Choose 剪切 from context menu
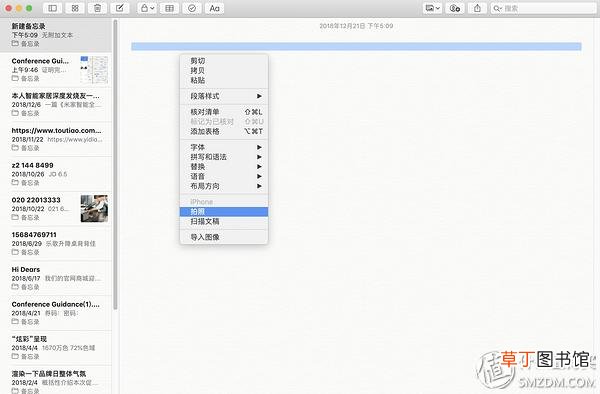Viewport: 600px width, 394px height. [x=224, y=61]
